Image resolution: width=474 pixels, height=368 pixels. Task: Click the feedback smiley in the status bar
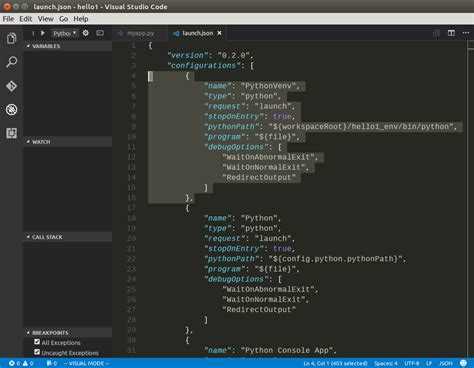point(463,363)
